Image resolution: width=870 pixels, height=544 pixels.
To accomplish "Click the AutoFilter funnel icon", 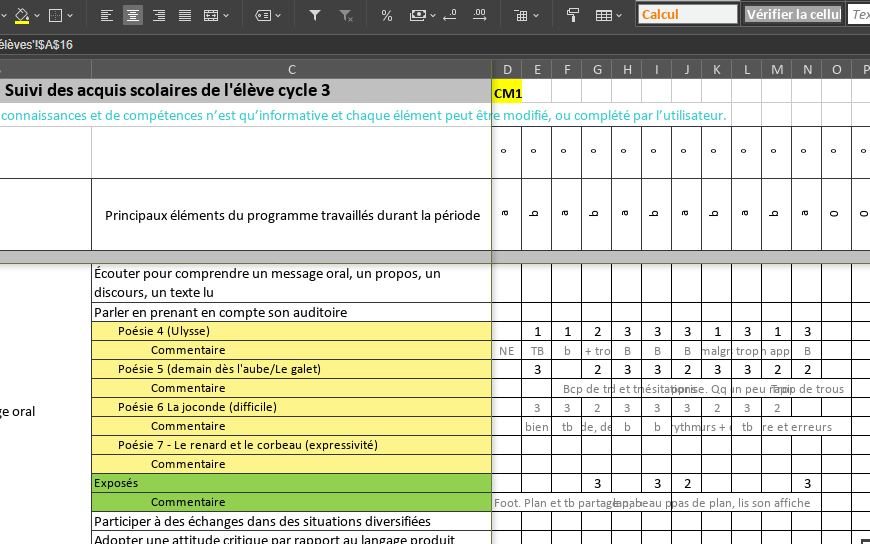I will click(315, 16).
